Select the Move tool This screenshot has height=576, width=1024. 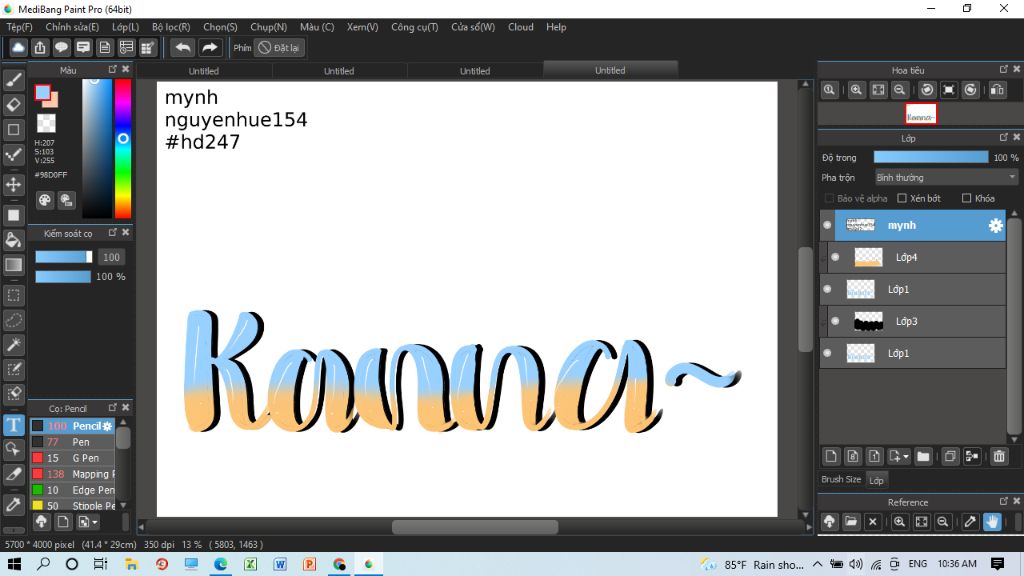[13, 185]
